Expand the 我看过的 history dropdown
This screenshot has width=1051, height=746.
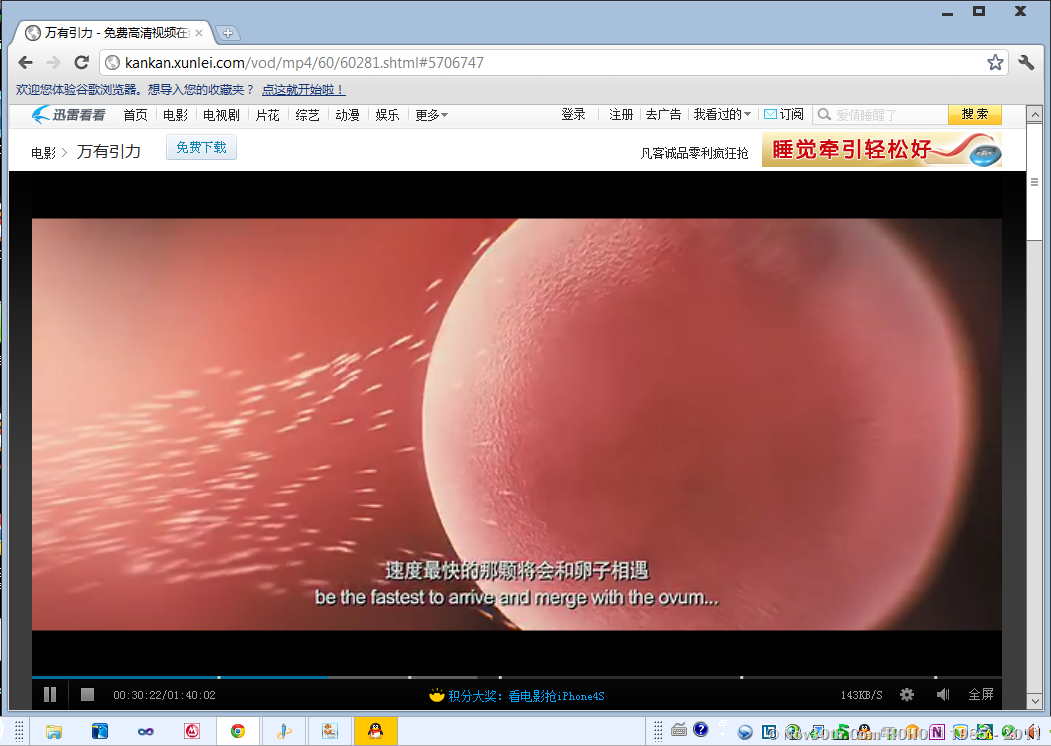coord(722,115)
